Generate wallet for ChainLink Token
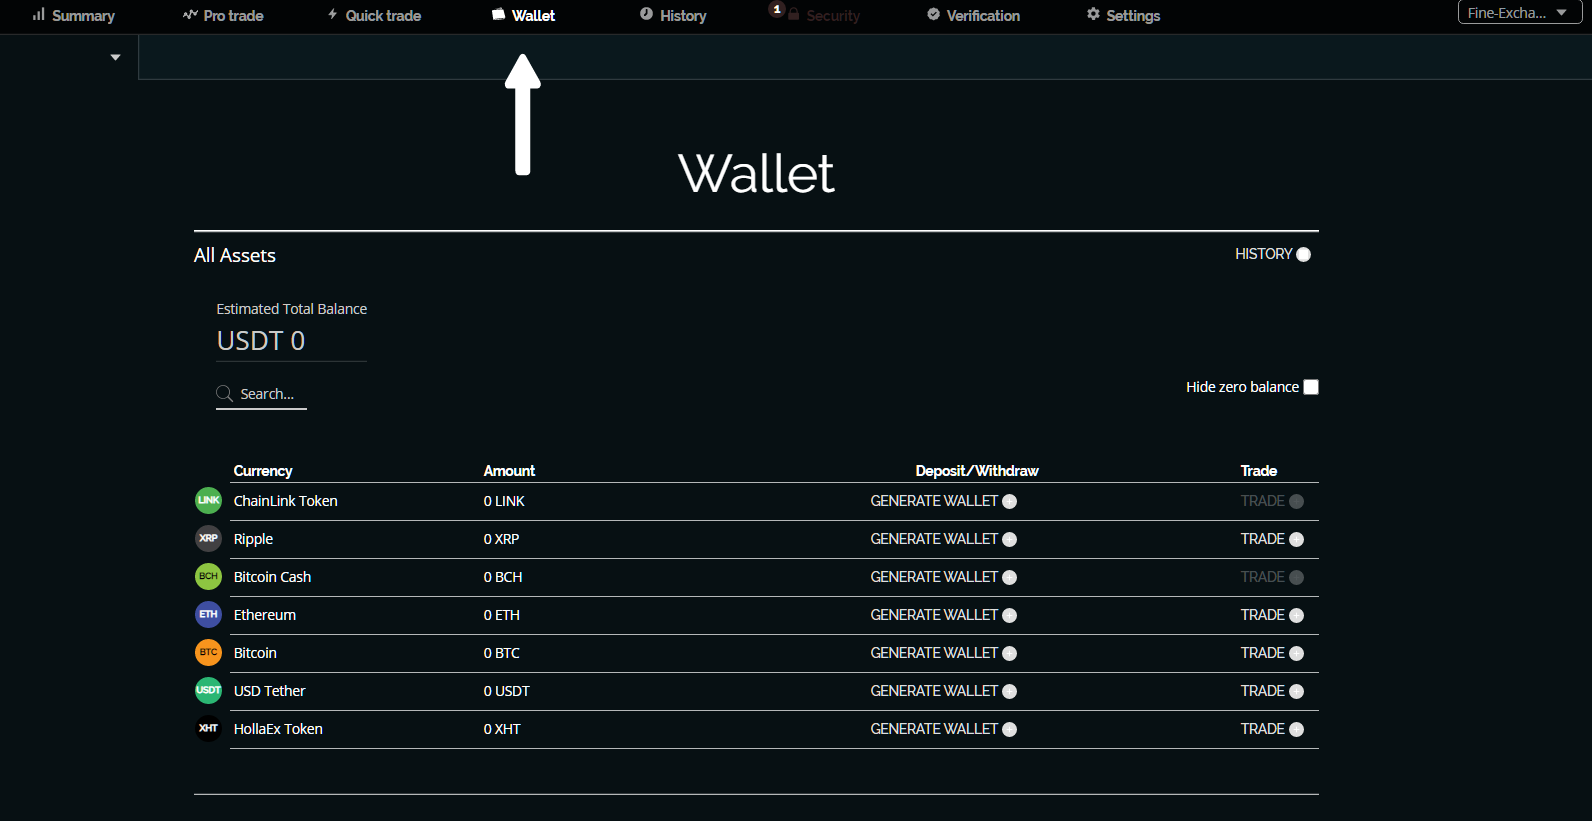Viewport: 1592px width, 821px height. coord(943,501)
